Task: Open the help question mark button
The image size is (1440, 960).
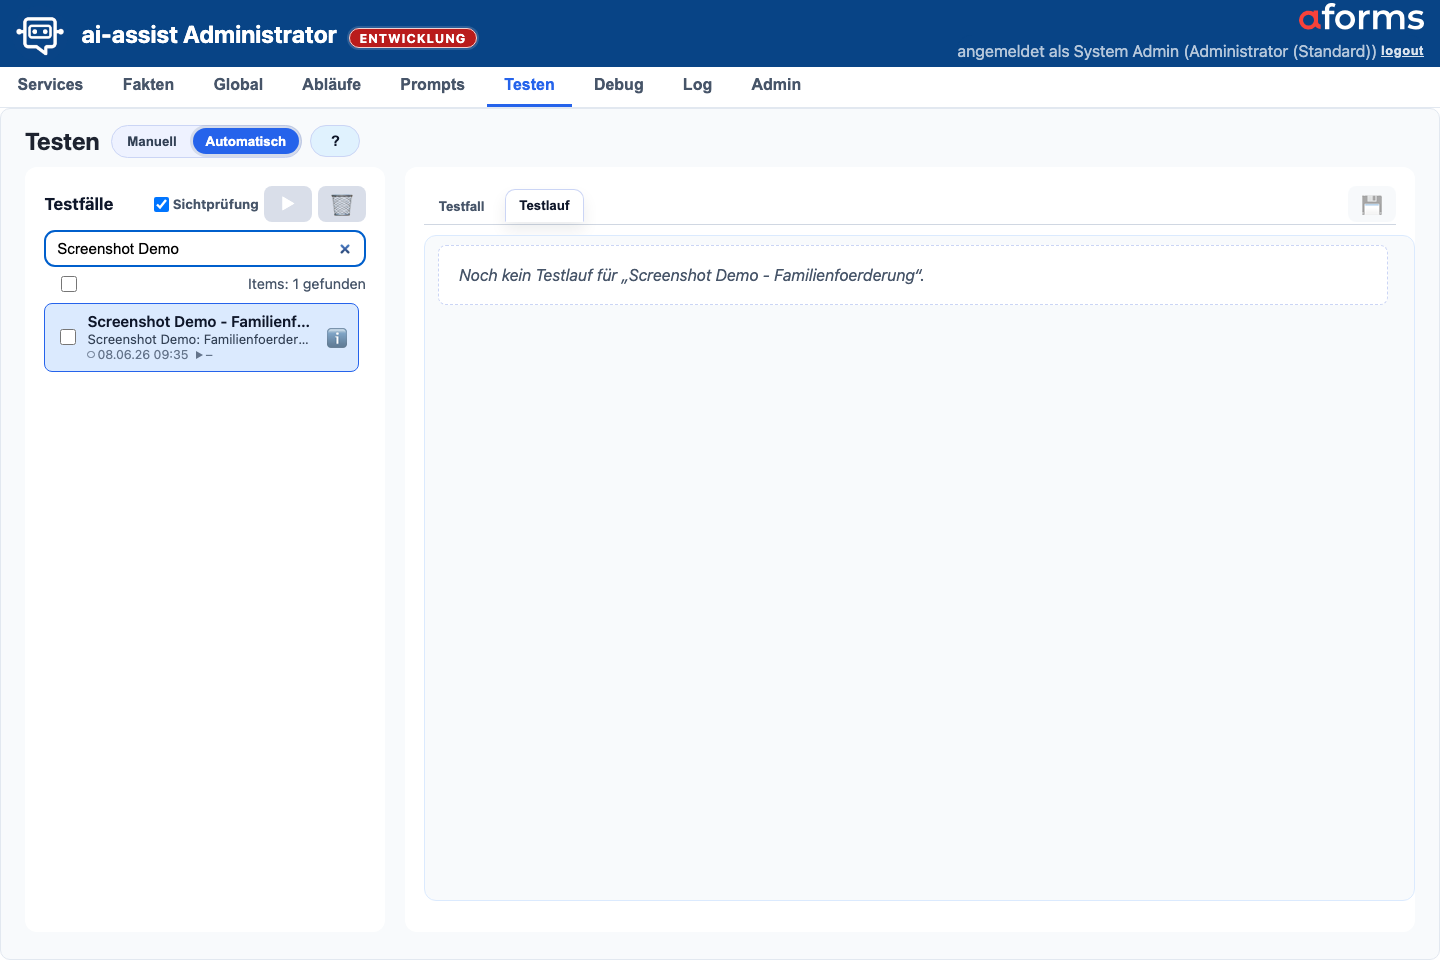Action: tap(335, 141)
